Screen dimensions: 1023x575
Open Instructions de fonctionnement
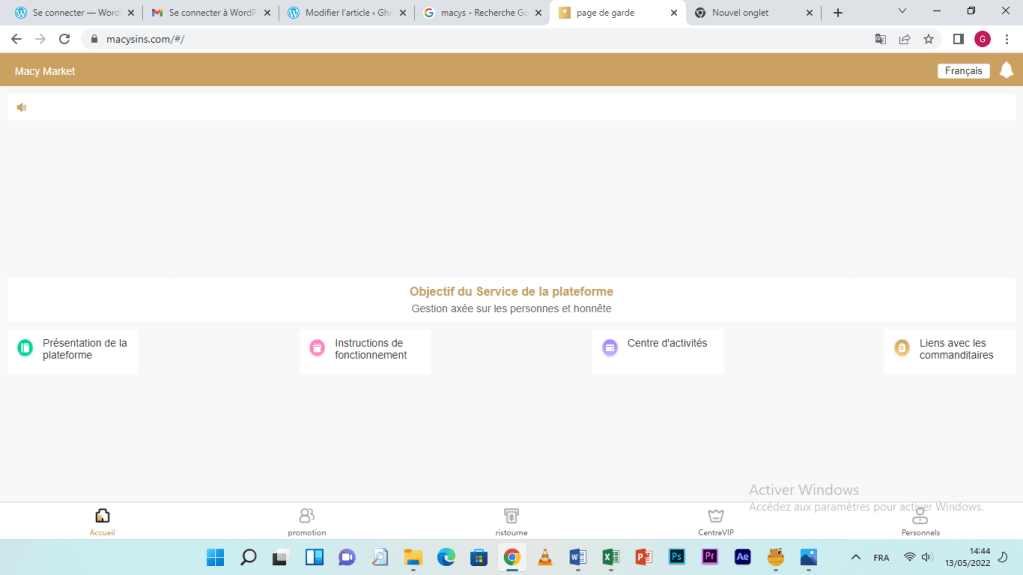(x=365, y=350)
